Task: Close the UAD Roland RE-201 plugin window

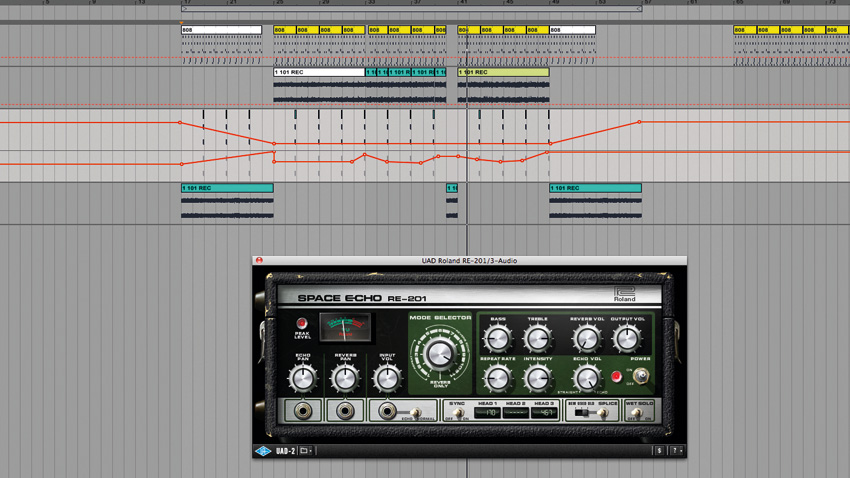Action: (259, 261)
